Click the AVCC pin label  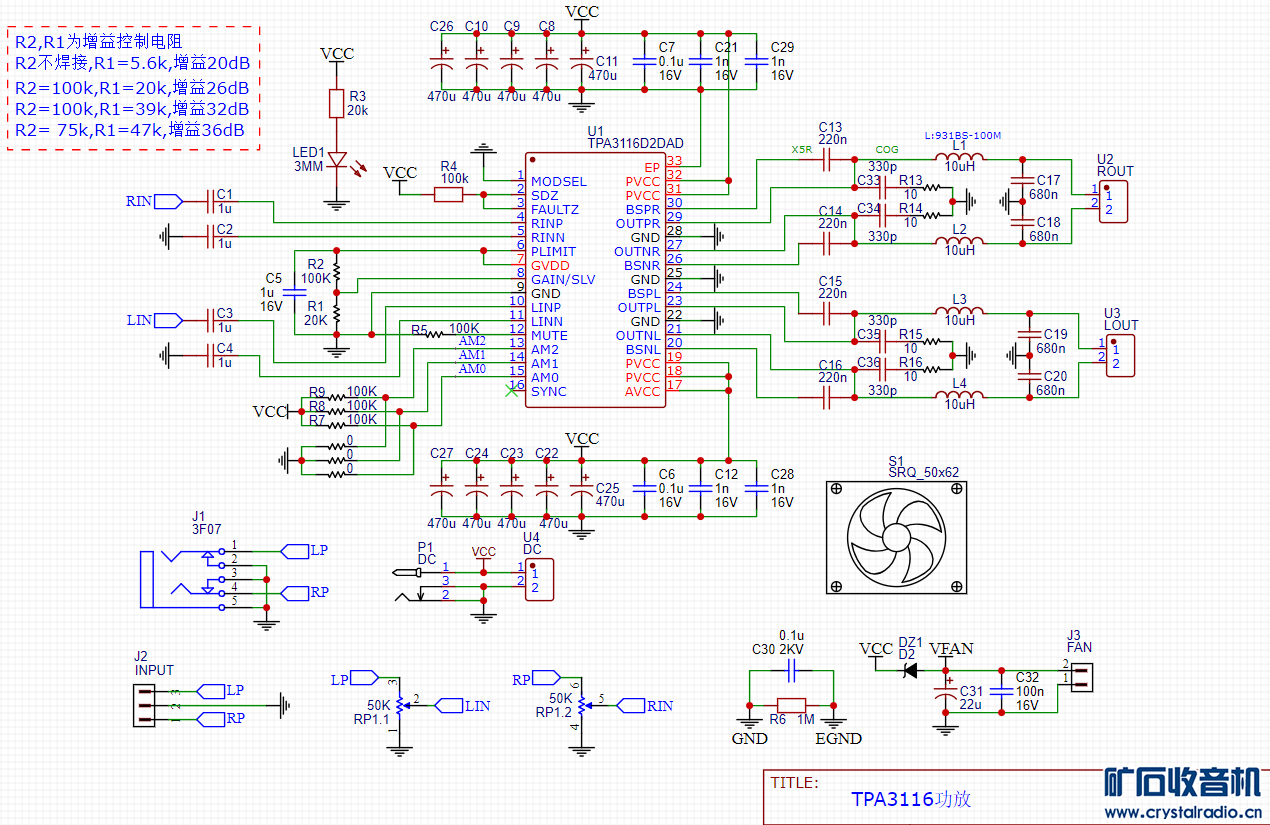tap(643, 392)
